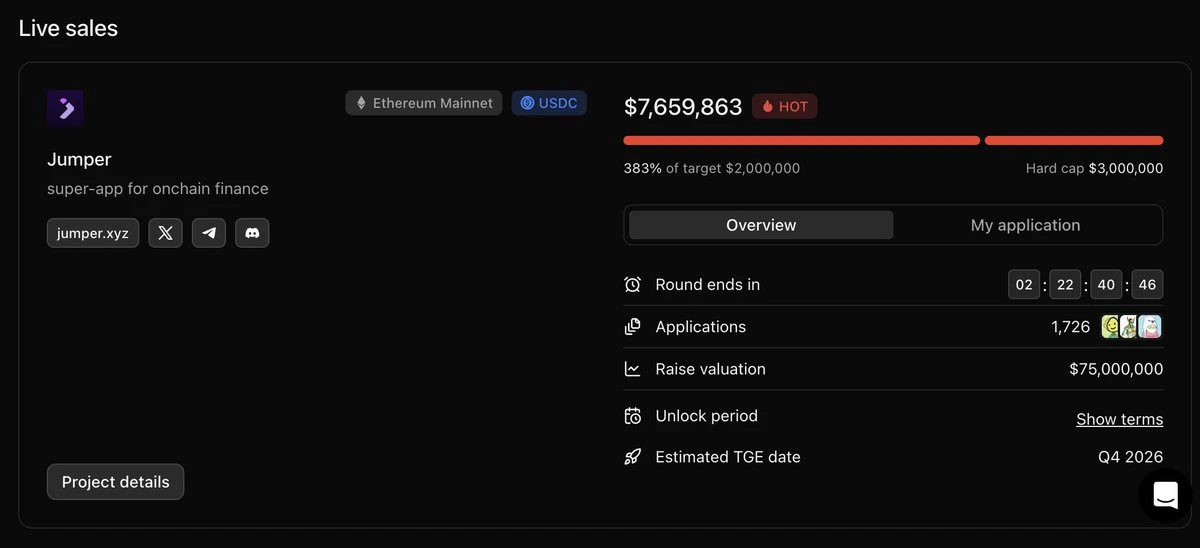The width and height of the screenshot is (1200, 548).
Task: Click the HOT flame badge
Action: point(785,106)
